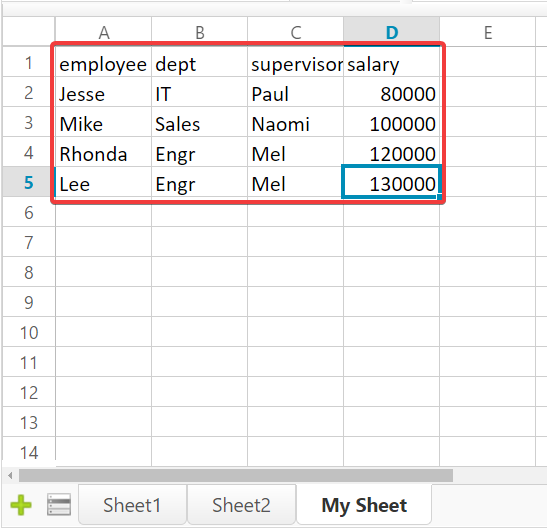547x529 pixels.
Task: Click the left scroll arrow
Action: [10, 475]
